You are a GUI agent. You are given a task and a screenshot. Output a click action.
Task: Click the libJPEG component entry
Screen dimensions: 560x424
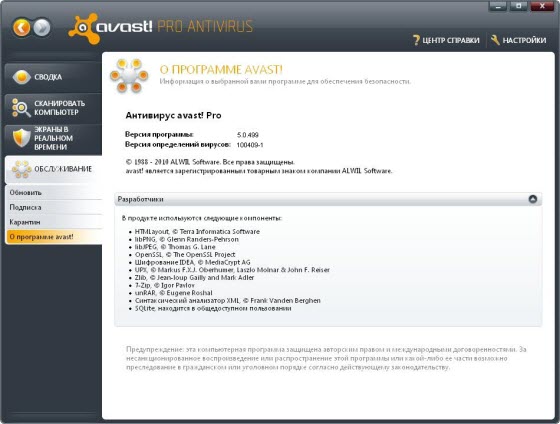pyautogui.click(x=175, y=247)
